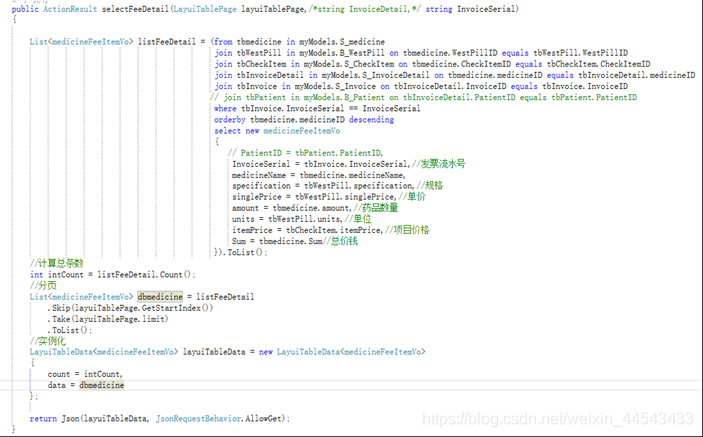
Task: Click the orderby keyword
Action: (230, 120)
